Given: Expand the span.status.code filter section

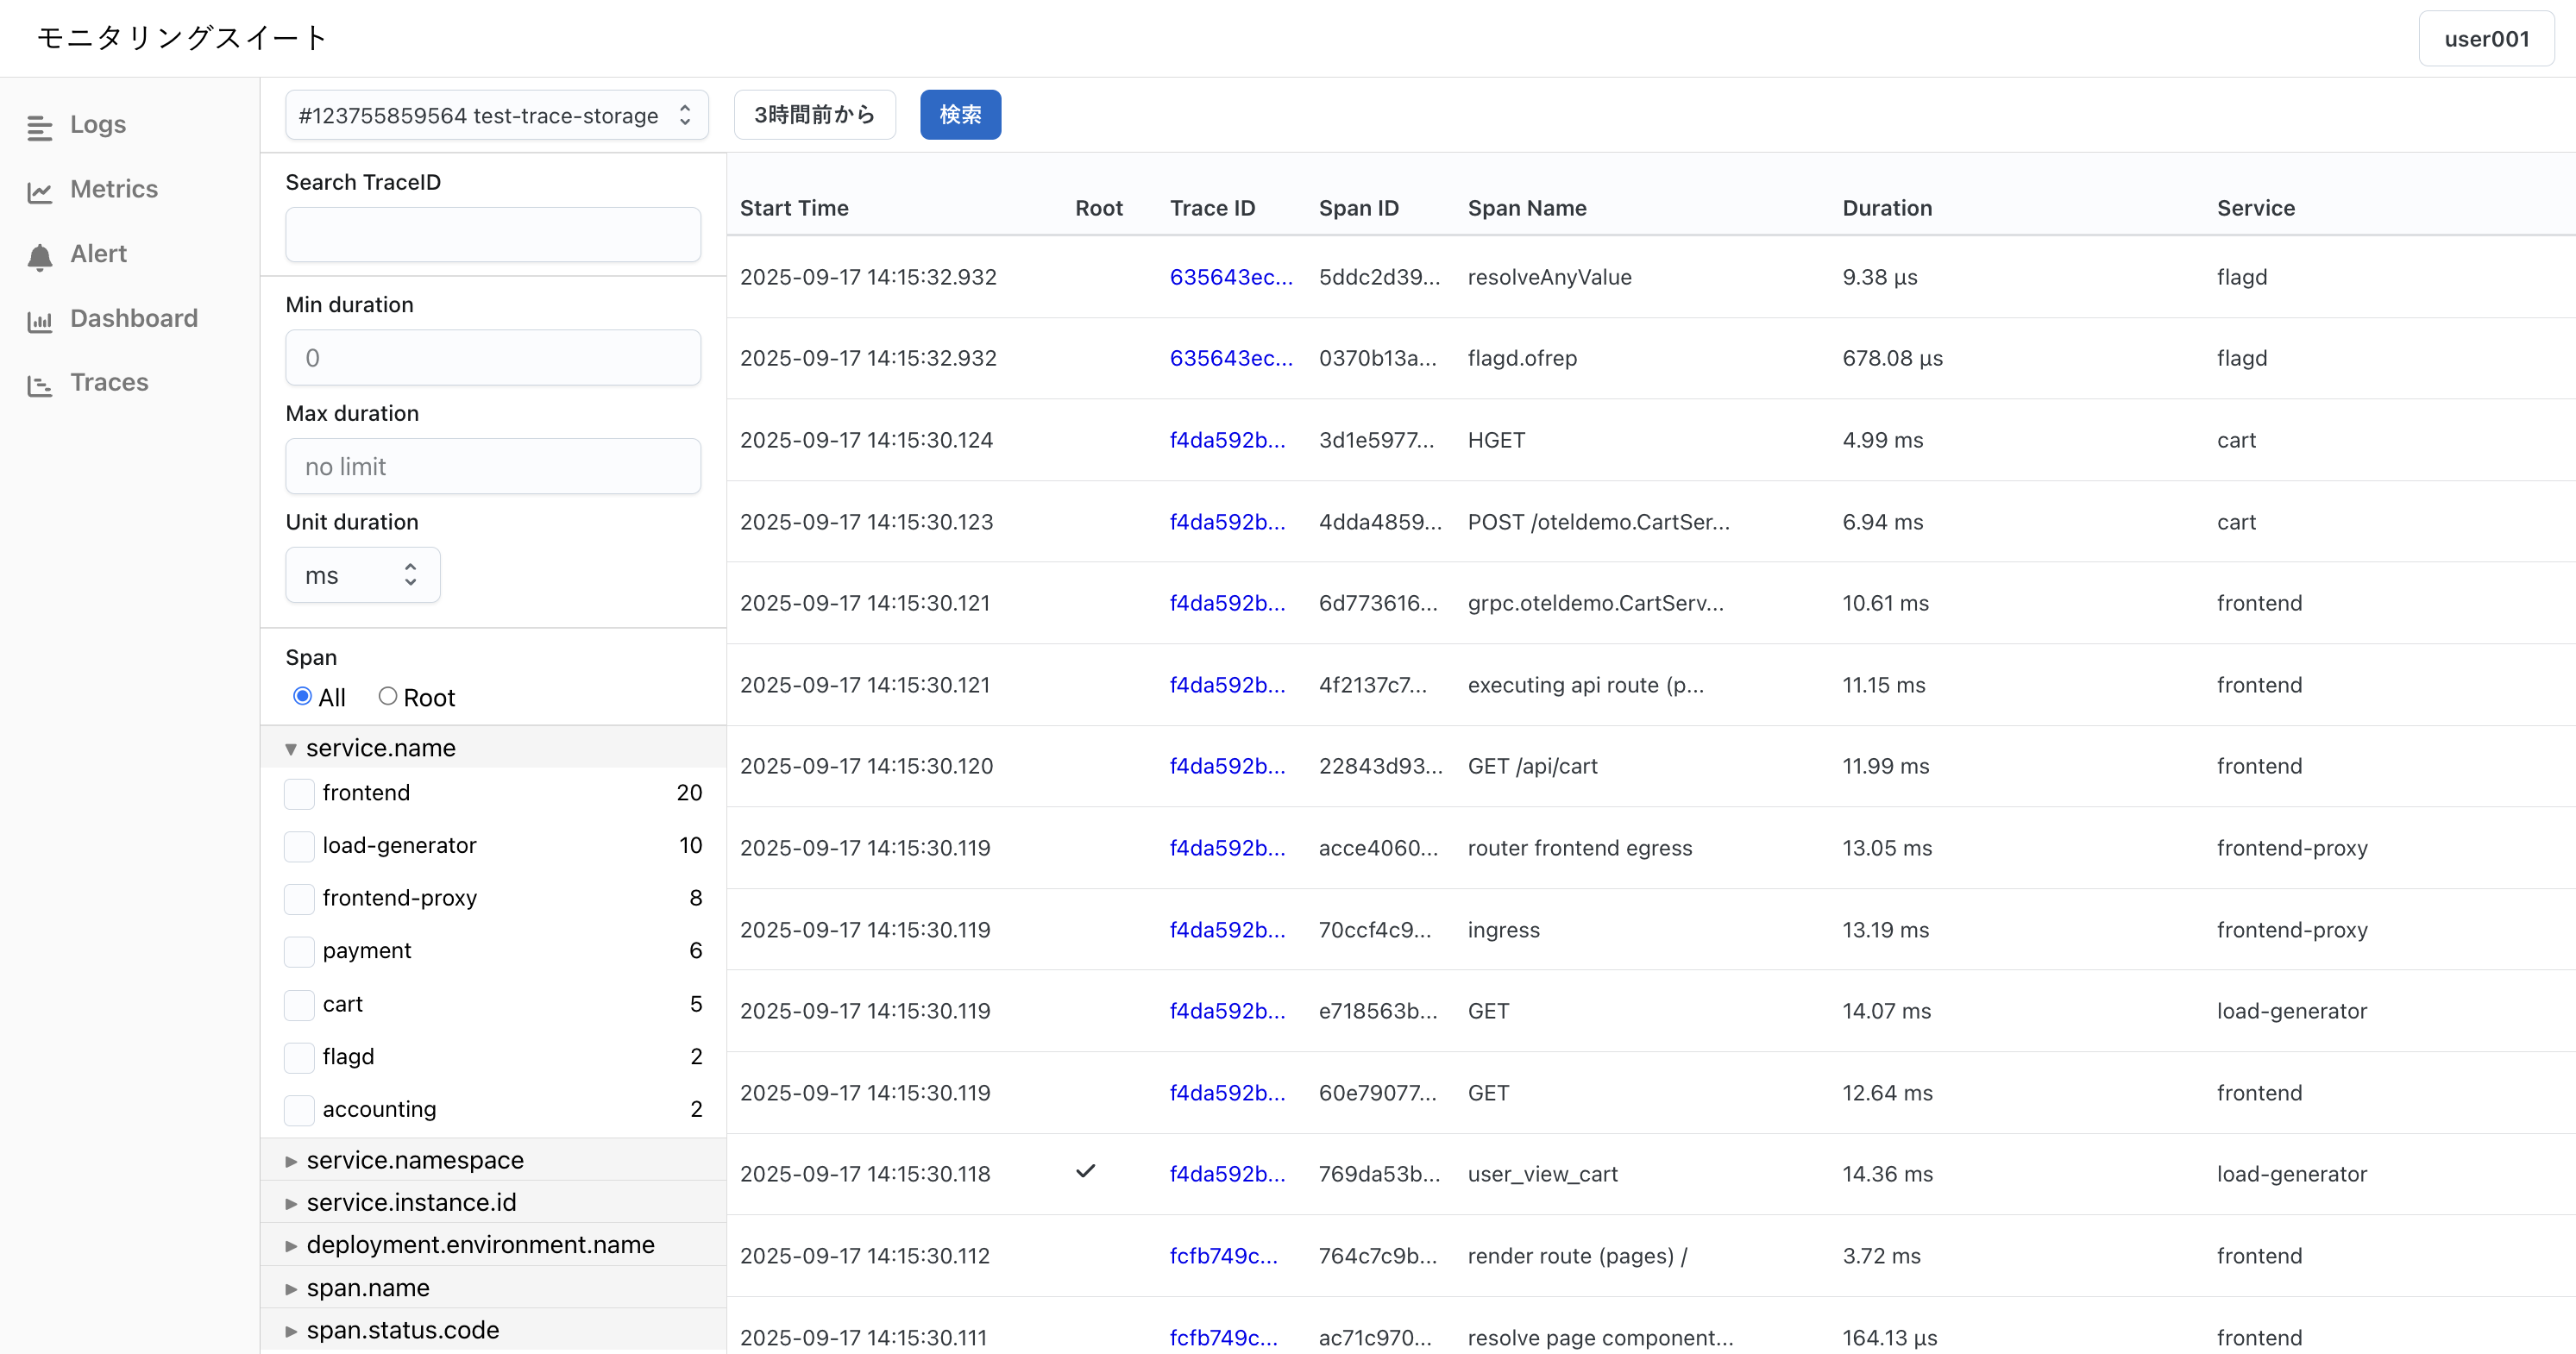Looking at the screenshot, I should coord(402,1330).
